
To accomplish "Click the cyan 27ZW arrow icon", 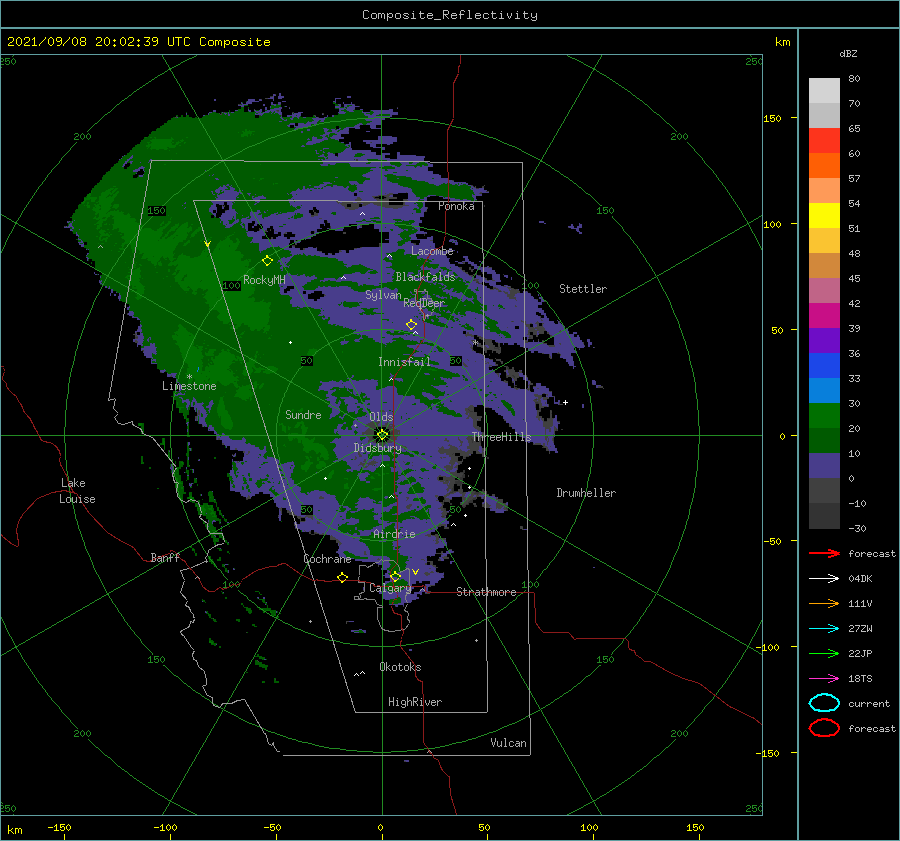I will [x=824, y=629].
